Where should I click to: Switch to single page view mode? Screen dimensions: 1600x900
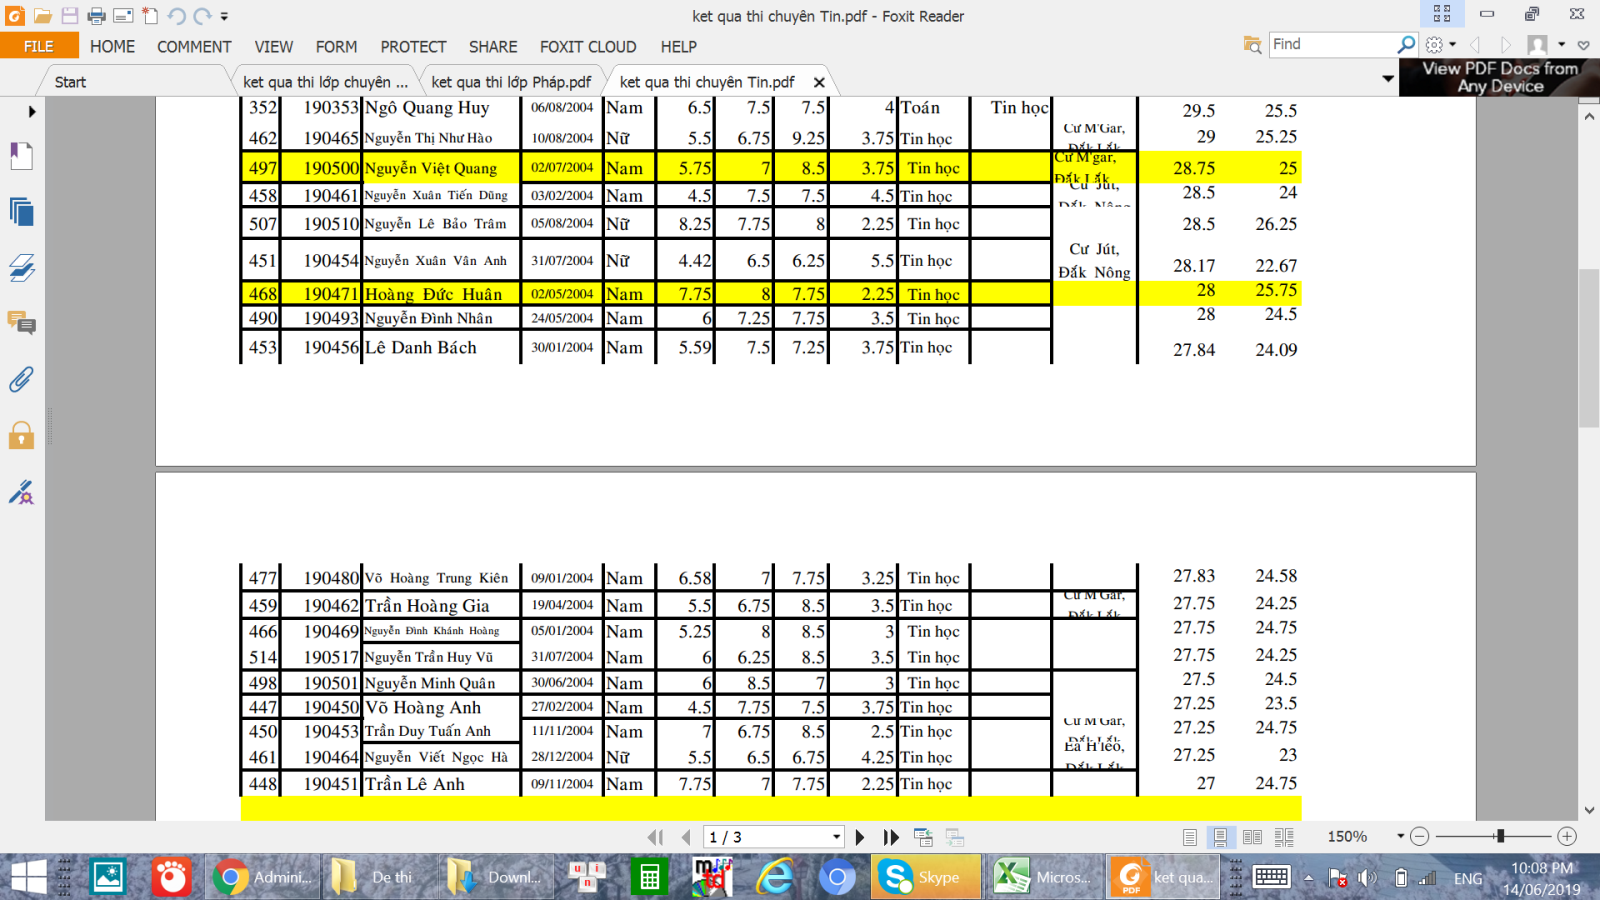pyautogui.click(x=1189, y=837)
